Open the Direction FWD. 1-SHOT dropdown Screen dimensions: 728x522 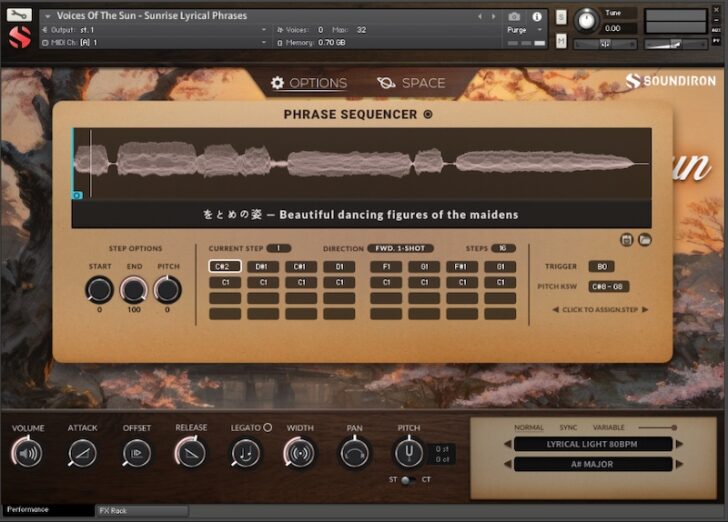(399, 248)
